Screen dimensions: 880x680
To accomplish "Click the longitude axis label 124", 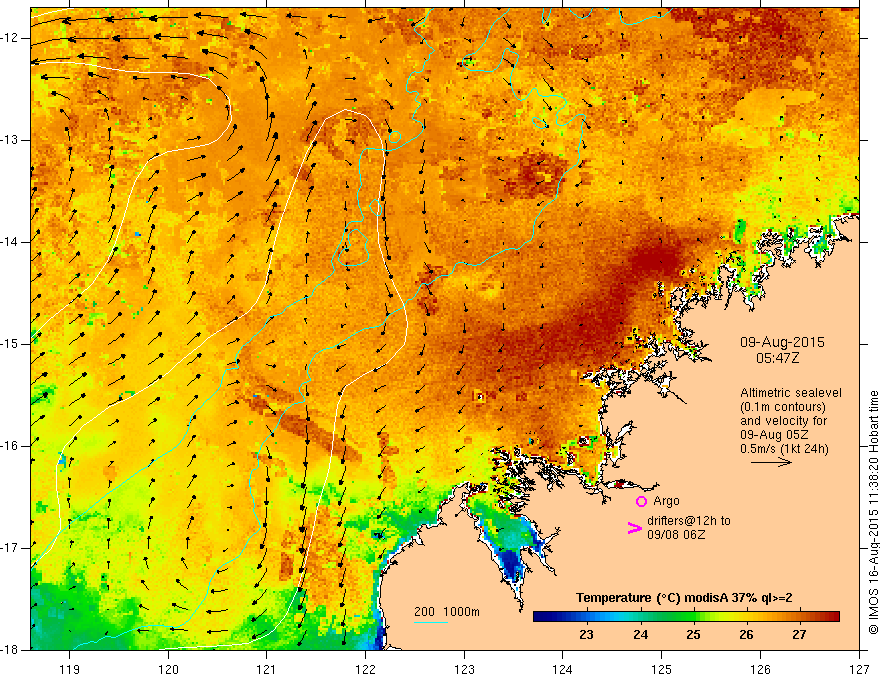I will tap(563, 669).
